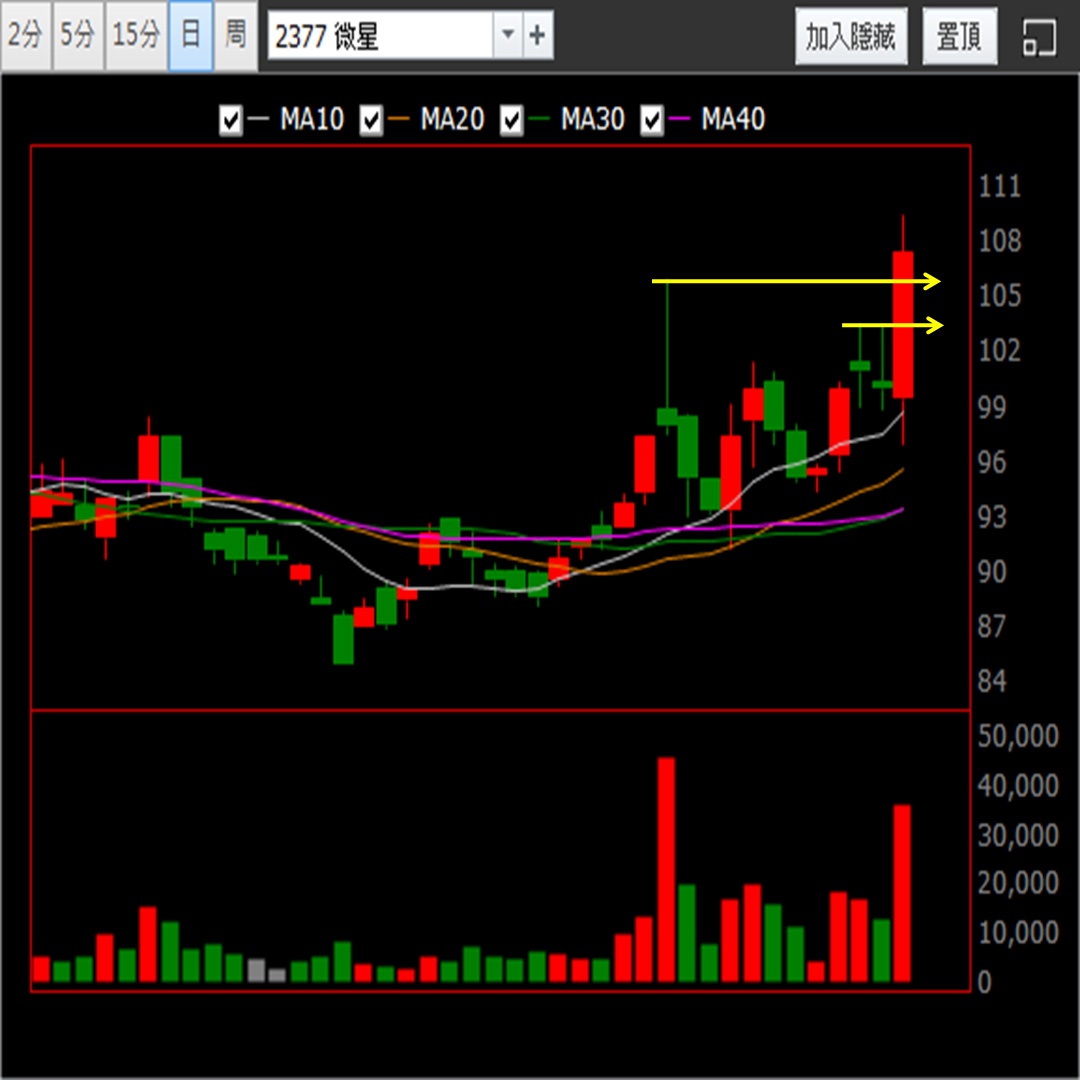This screenshot has height=1080, width=1080.
Task: Click the last red volume bar
Action: coord(902,893)
